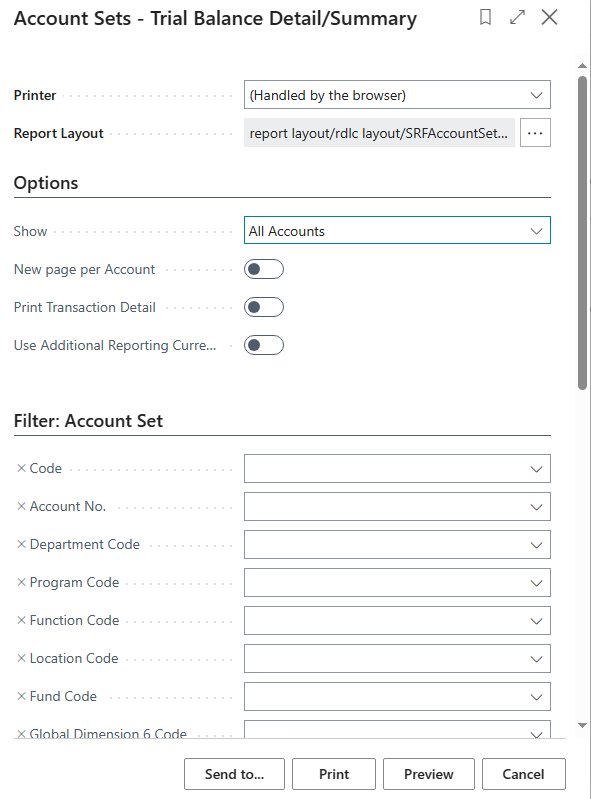Screen dimensions: 591x799
Task: Remove the Function Code filter
Action: (21, 620)
